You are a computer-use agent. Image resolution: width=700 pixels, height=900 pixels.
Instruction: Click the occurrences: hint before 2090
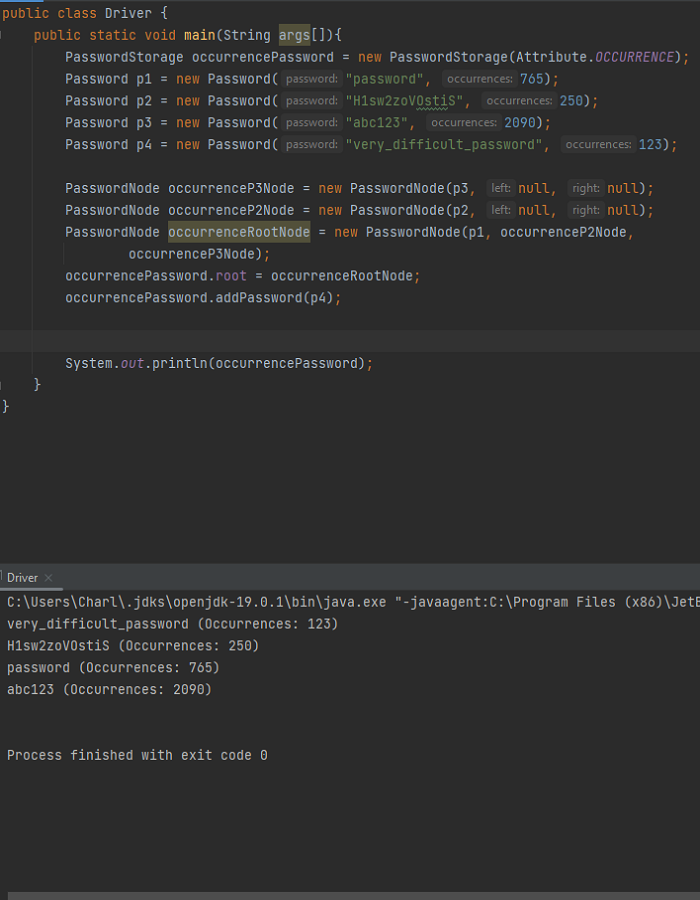click(464, 122)
